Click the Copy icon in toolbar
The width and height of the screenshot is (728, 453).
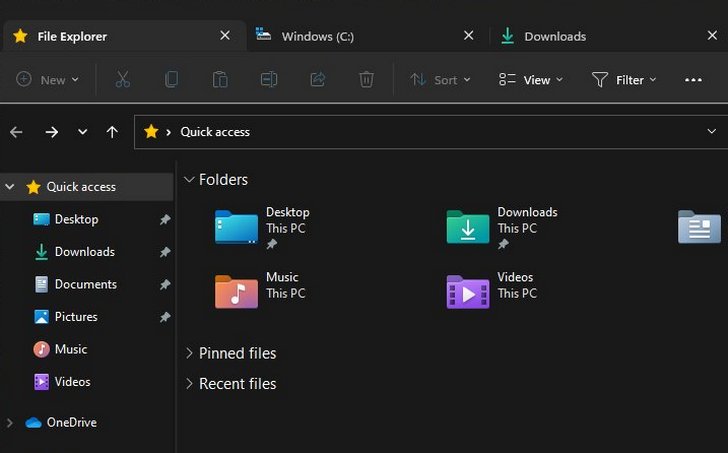click(x=171, y=79)
